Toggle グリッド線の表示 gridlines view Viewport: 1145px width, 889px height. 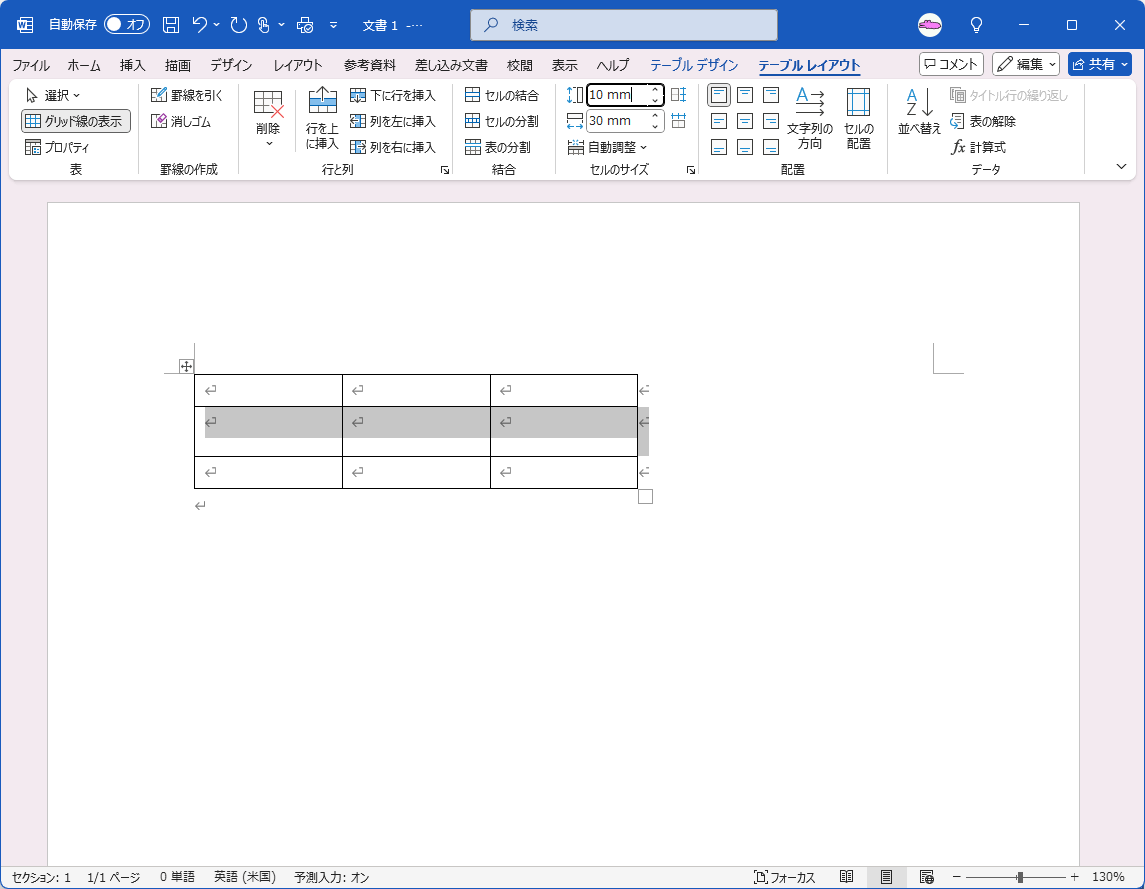point(76,121)
